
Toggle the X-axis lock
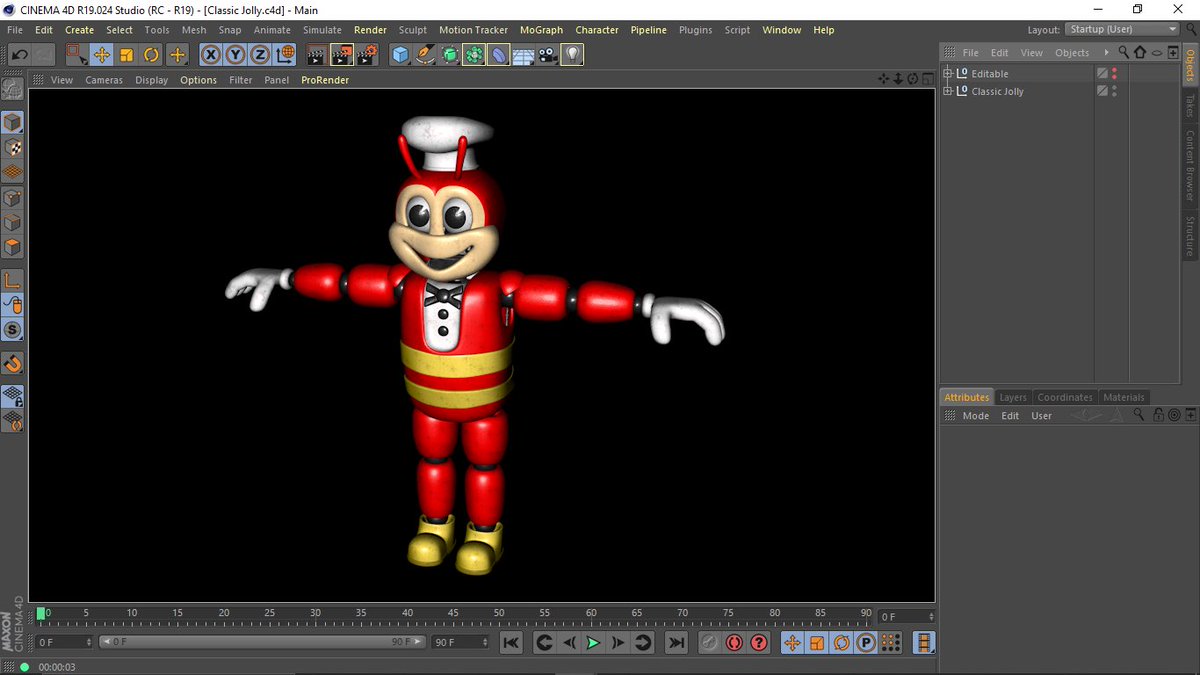(x=211, y=55)
